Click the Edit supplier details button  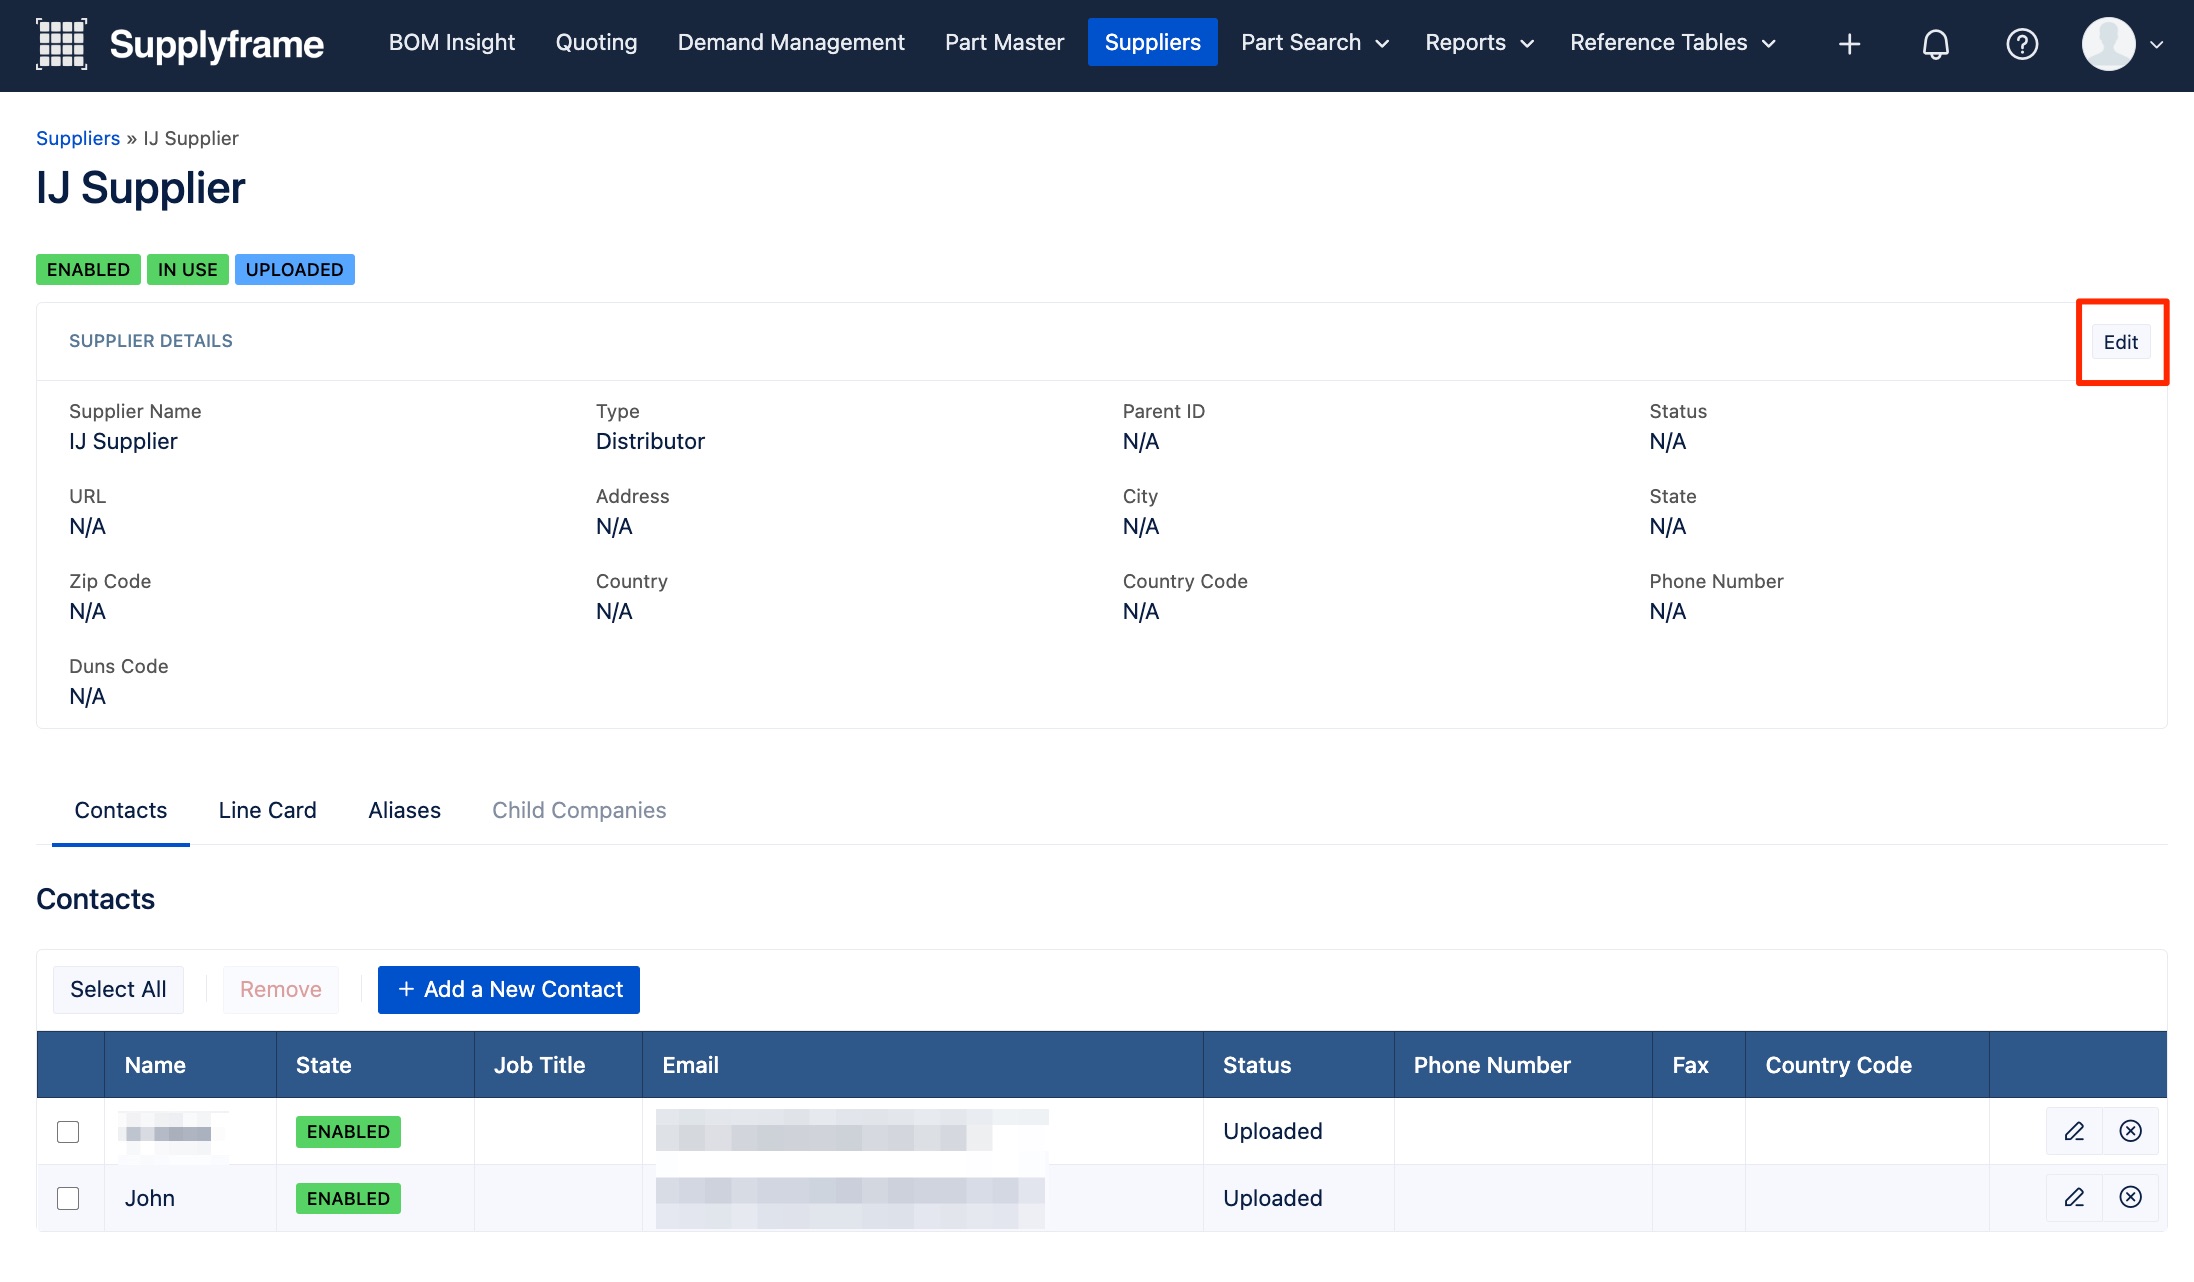2120,342
